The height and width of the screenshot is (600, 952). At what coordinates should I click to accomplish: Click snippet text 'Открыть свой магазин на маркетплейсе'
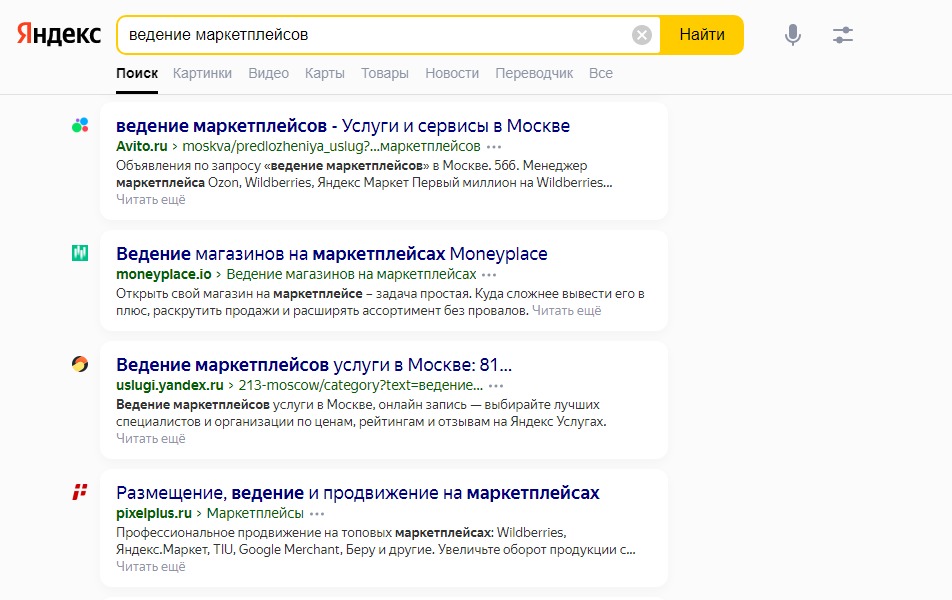click(239, 294)
